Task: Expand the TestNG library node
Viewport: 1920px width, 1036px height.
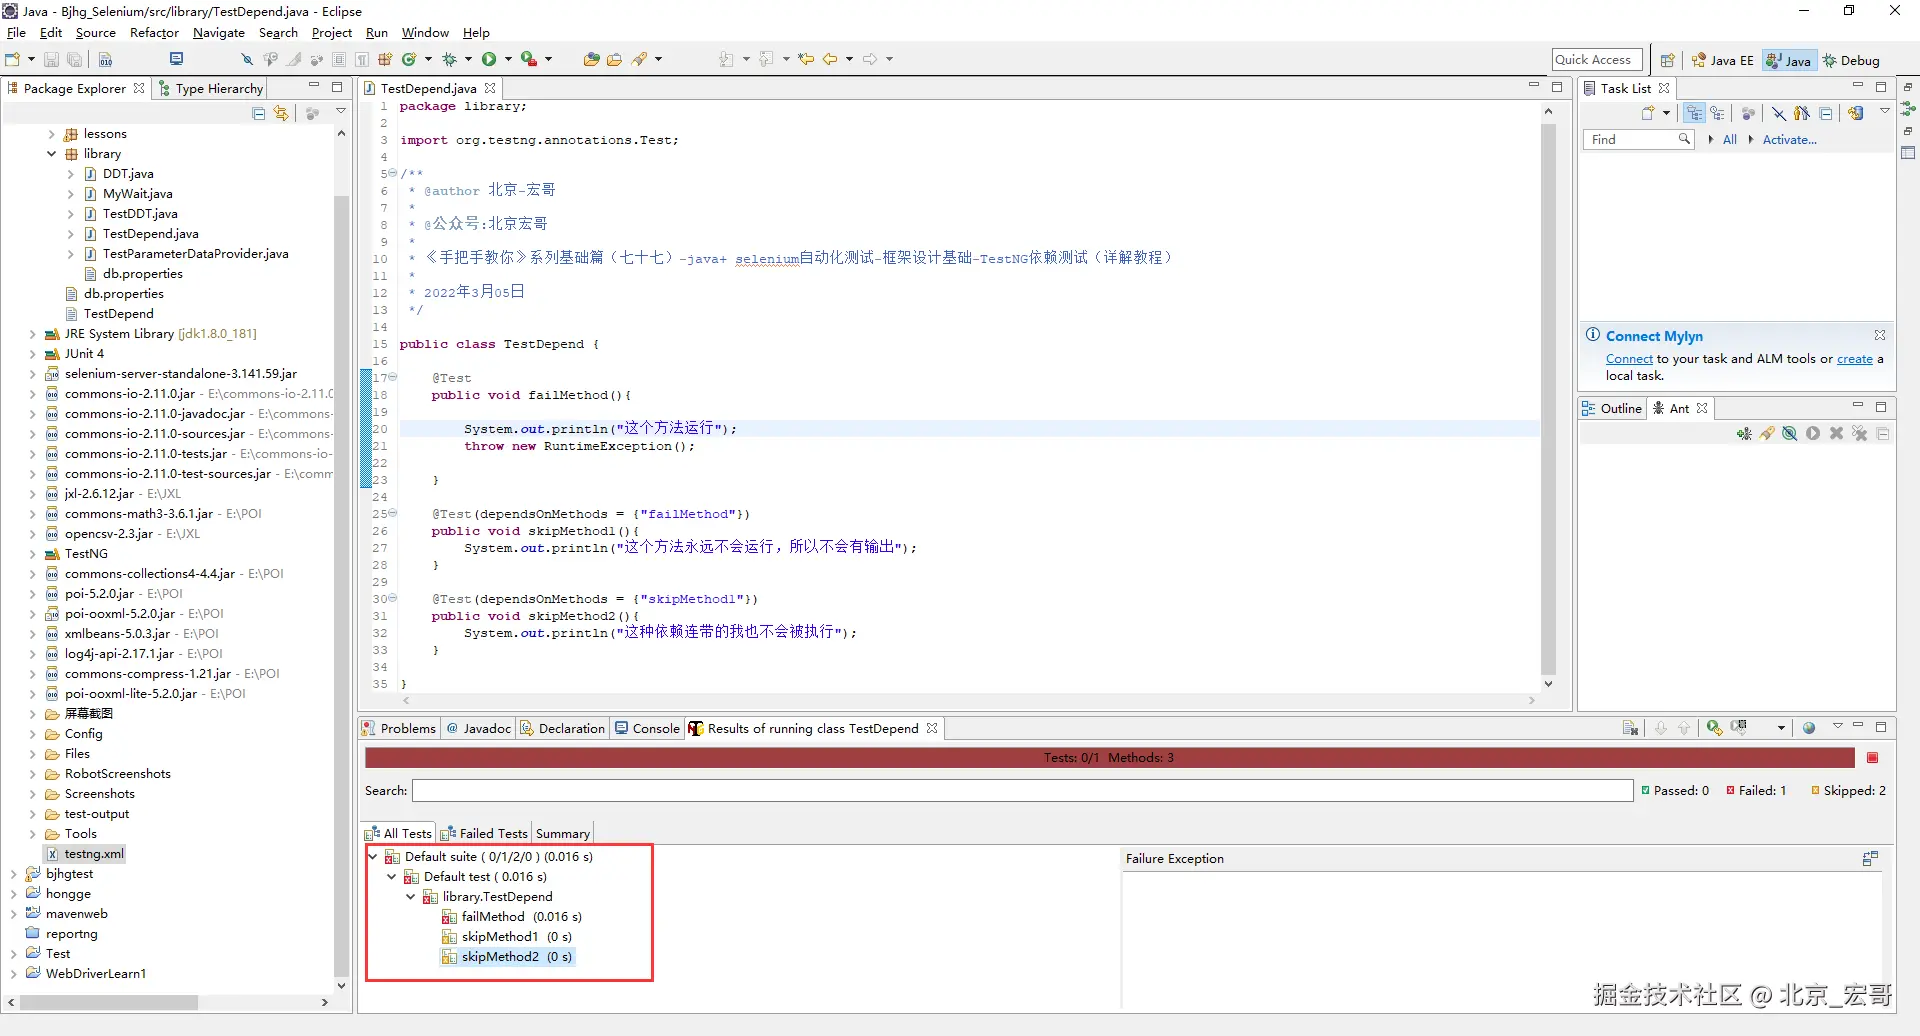Action: (33, 554)
